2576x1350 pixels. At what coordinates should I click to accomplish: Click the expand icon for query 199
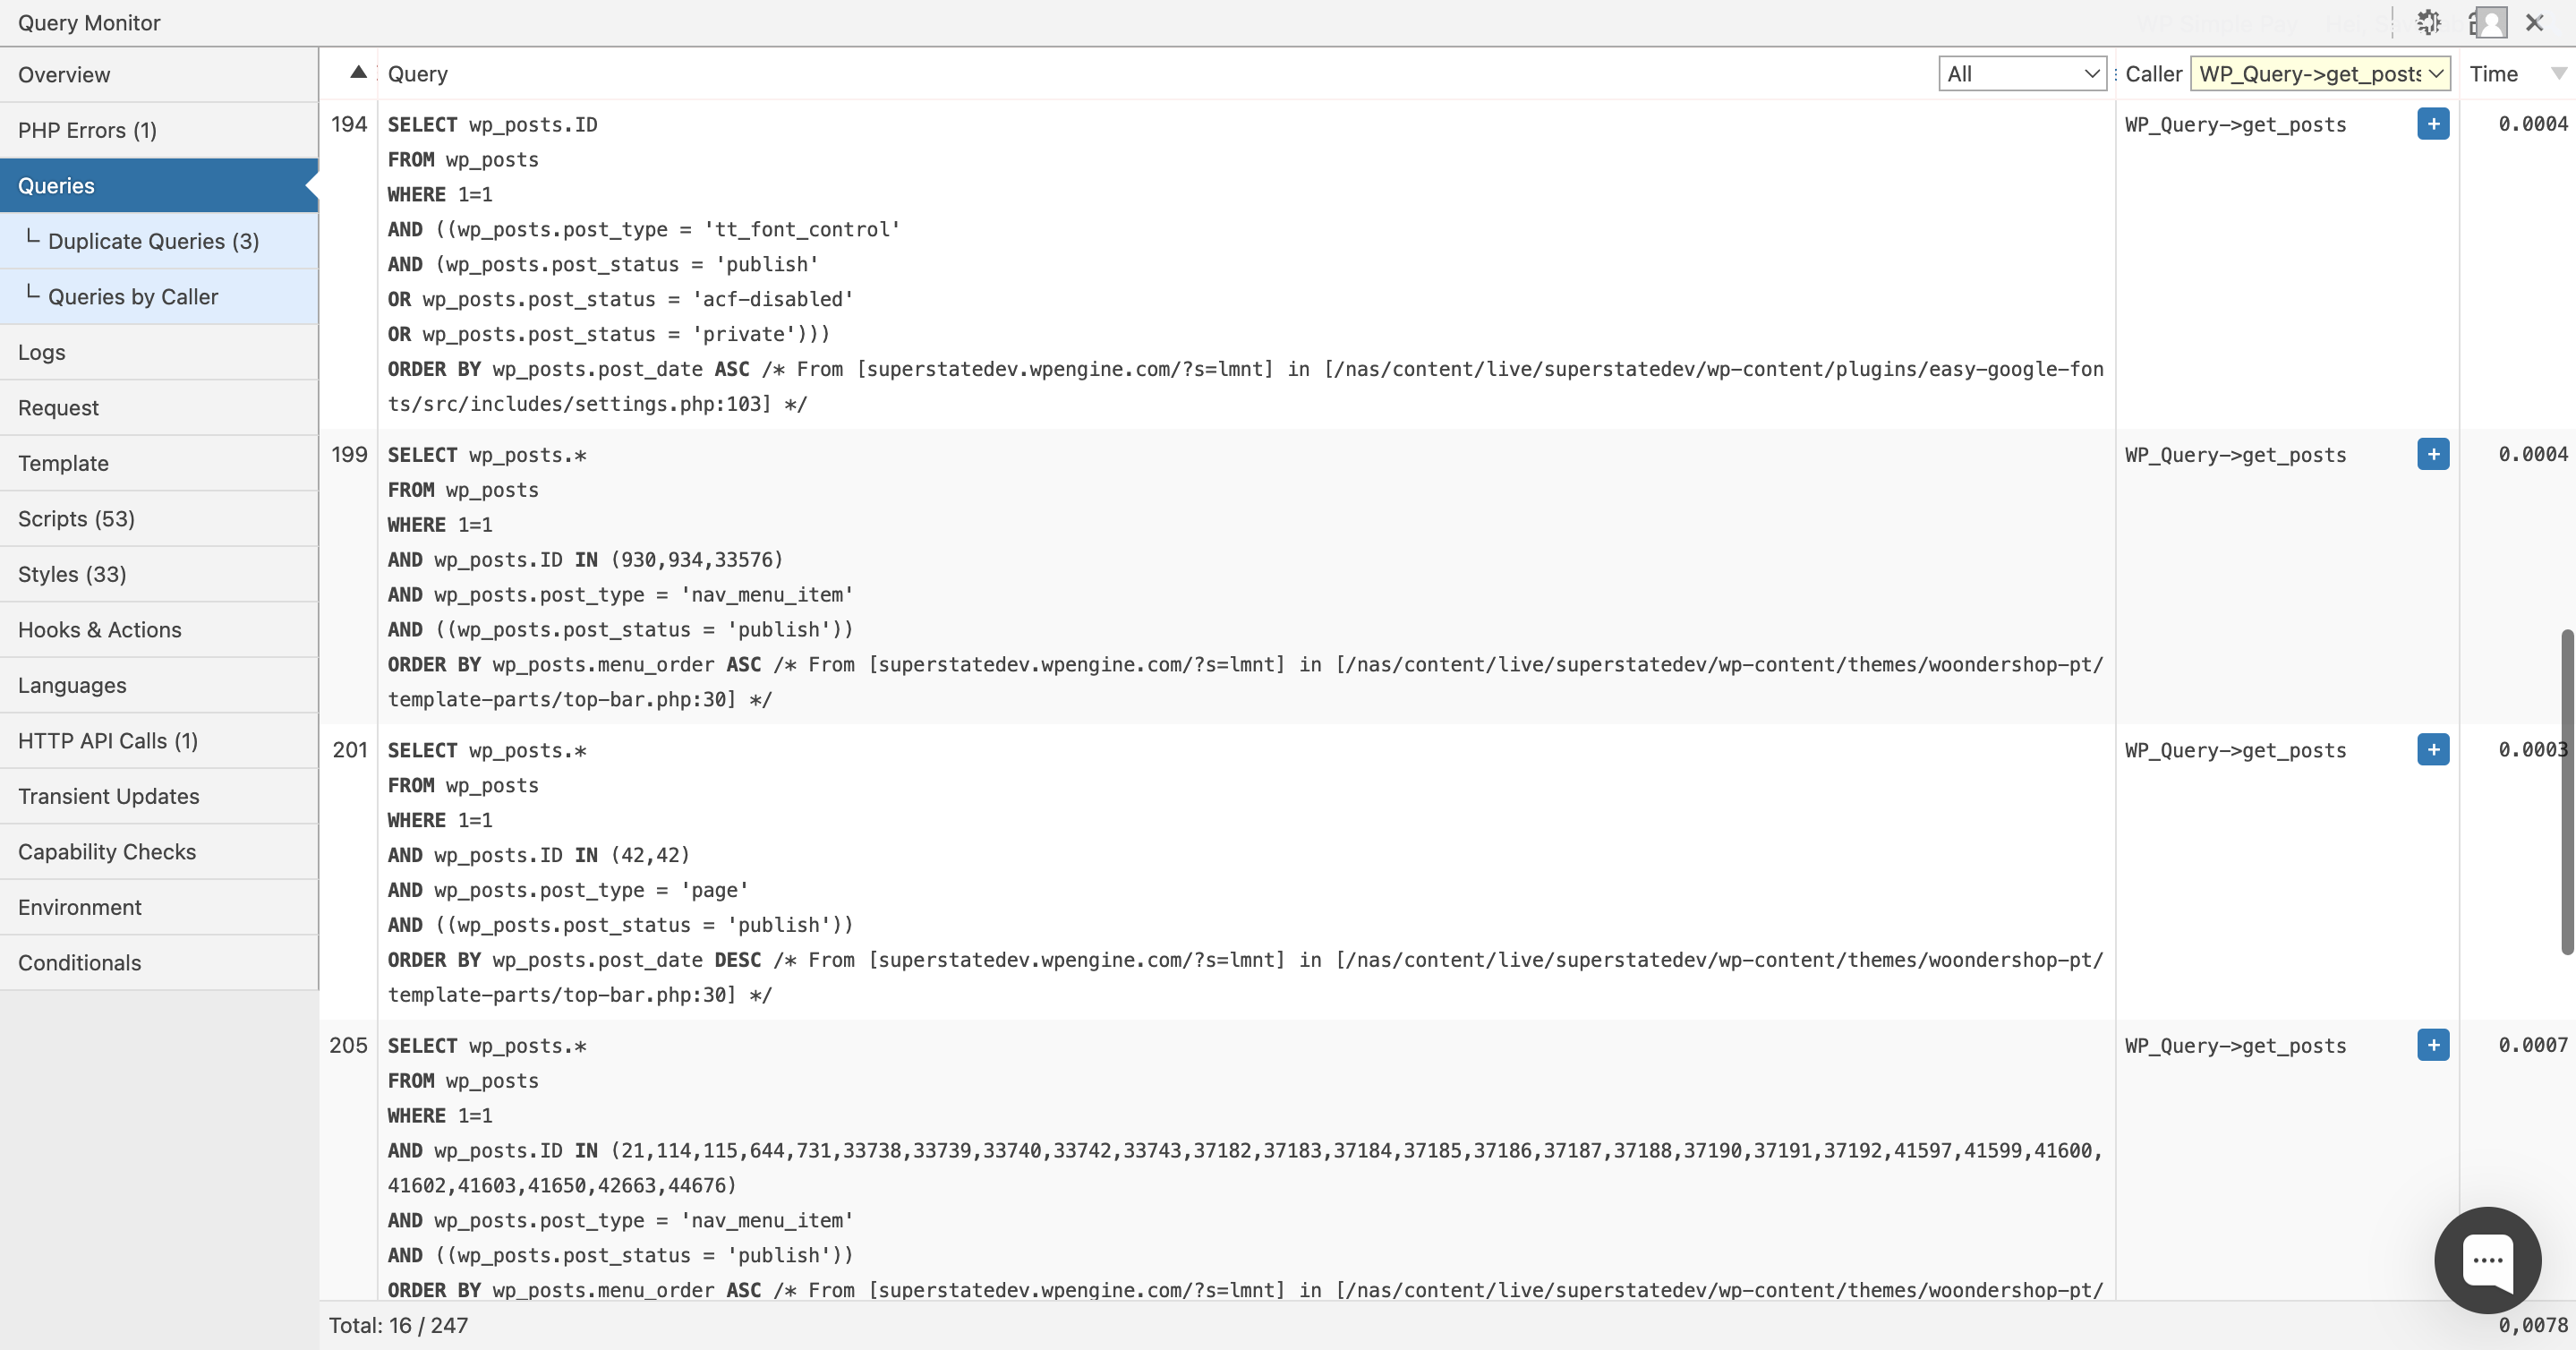coord(2433,453)
